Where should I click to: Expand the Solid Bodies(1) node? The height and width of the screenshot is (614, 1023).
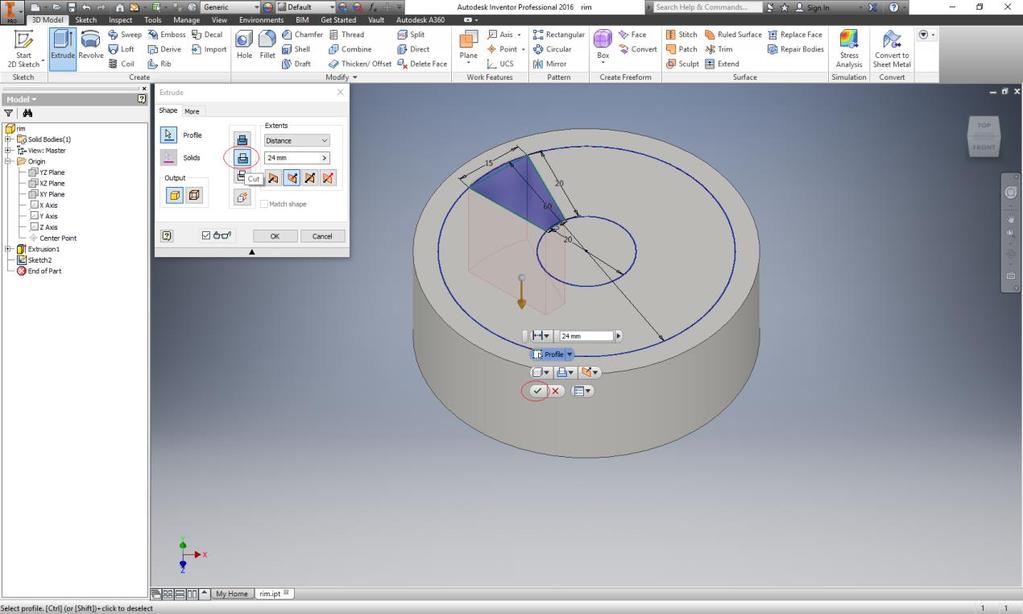point(8,140)
